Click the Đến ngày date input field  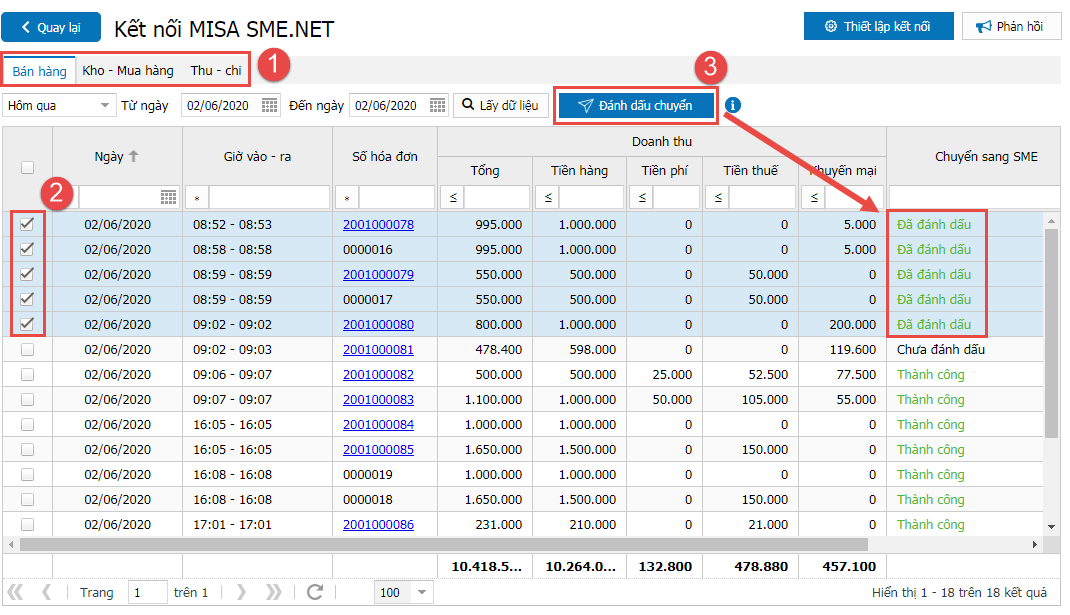click(389, 105)
